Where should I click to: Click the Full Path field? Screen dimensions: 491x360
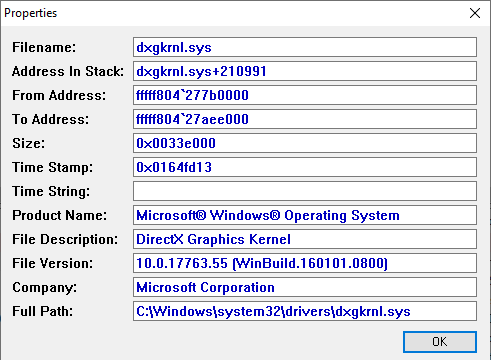[305, 311]
